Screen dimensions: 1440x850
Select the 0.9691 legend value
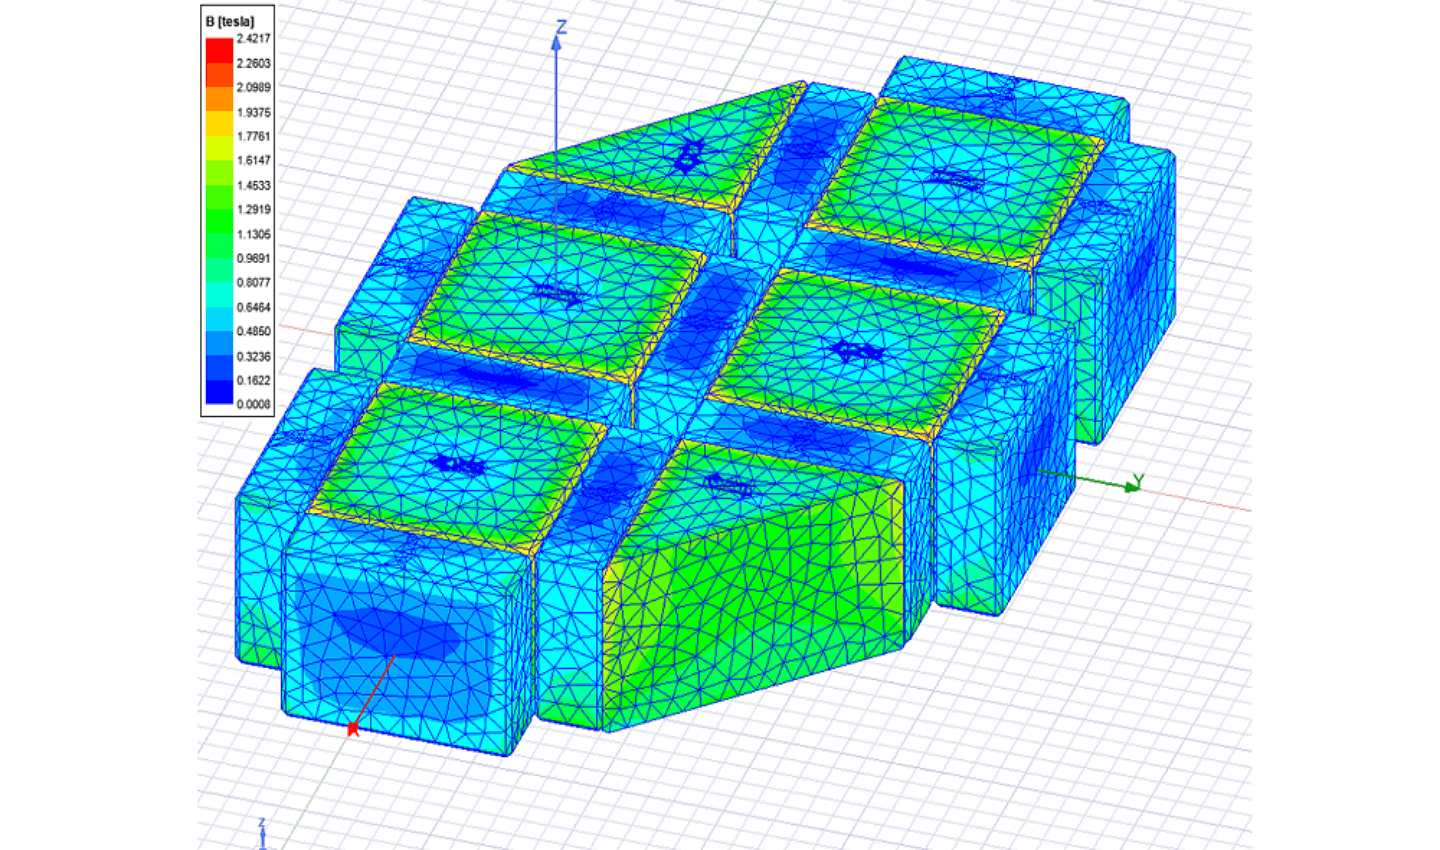coord(253,258)
